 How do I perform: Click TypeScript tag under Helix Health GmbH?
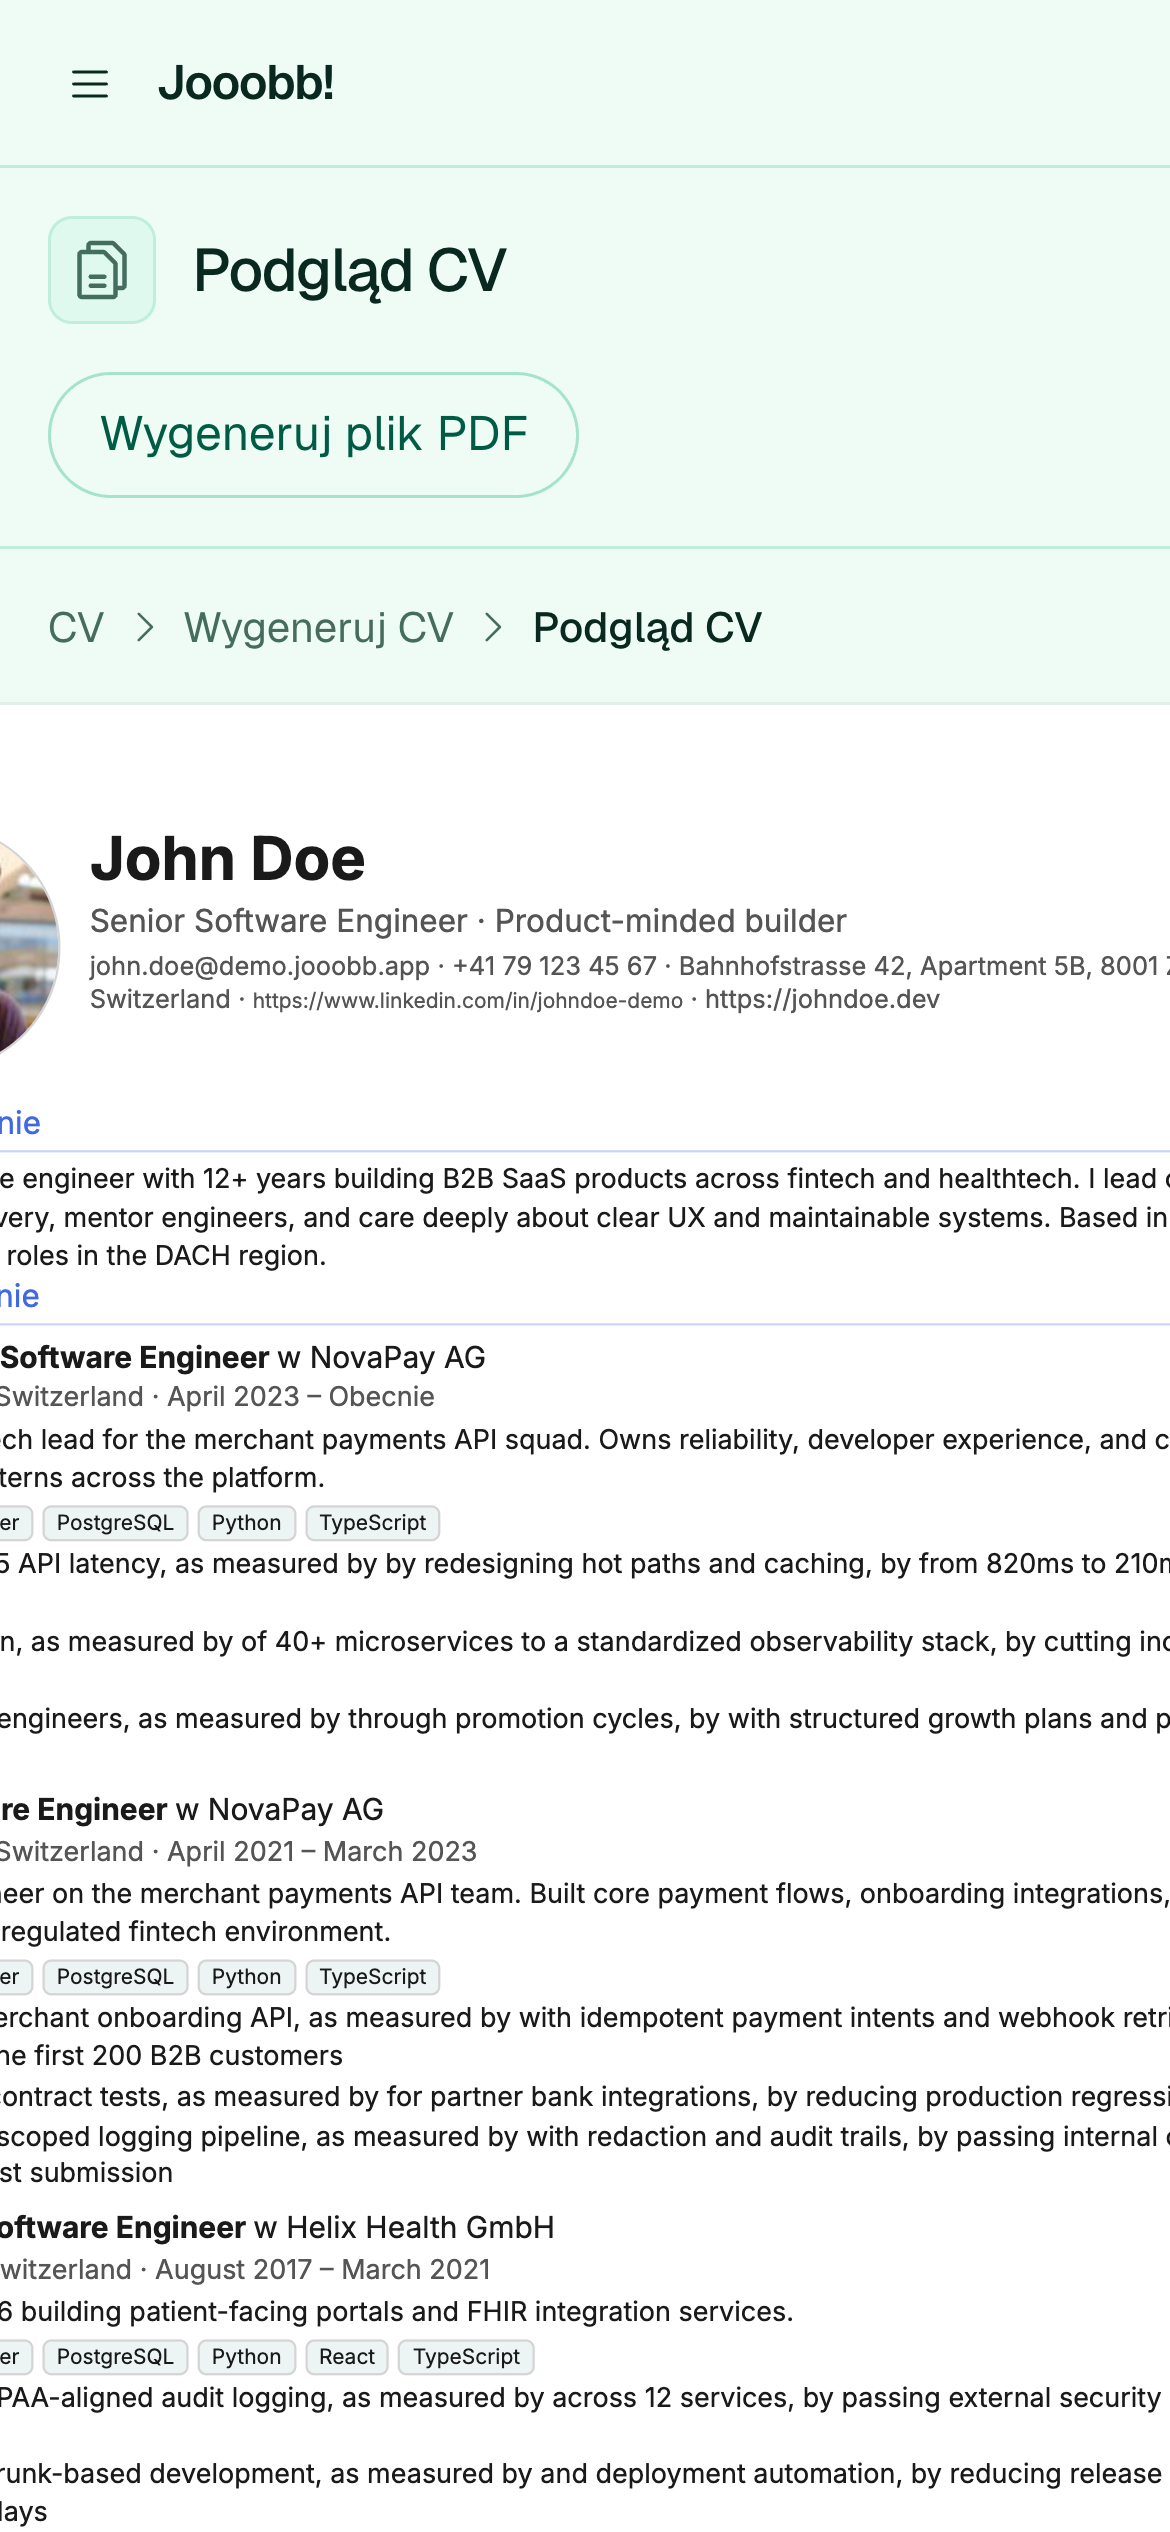(x=466, y=2357)
